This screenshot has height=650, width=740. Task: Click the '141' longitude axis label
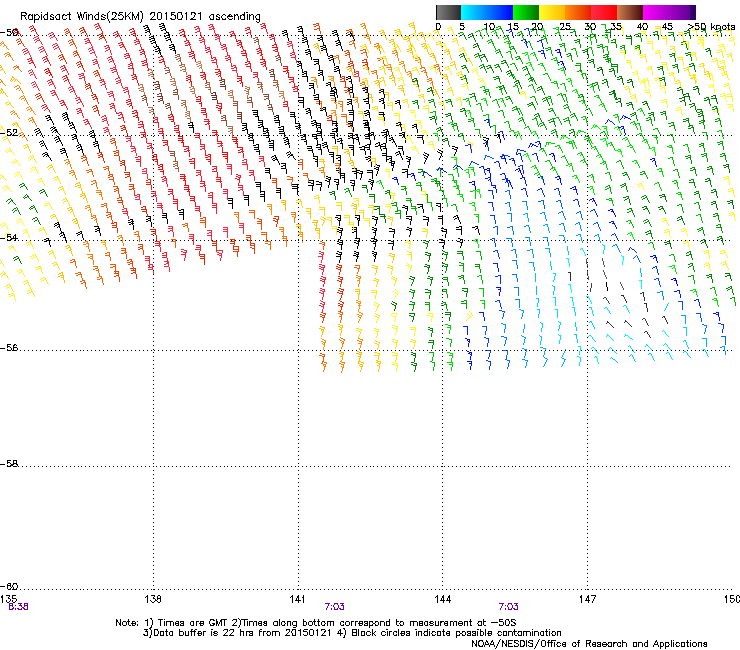(x=297, y=599)
